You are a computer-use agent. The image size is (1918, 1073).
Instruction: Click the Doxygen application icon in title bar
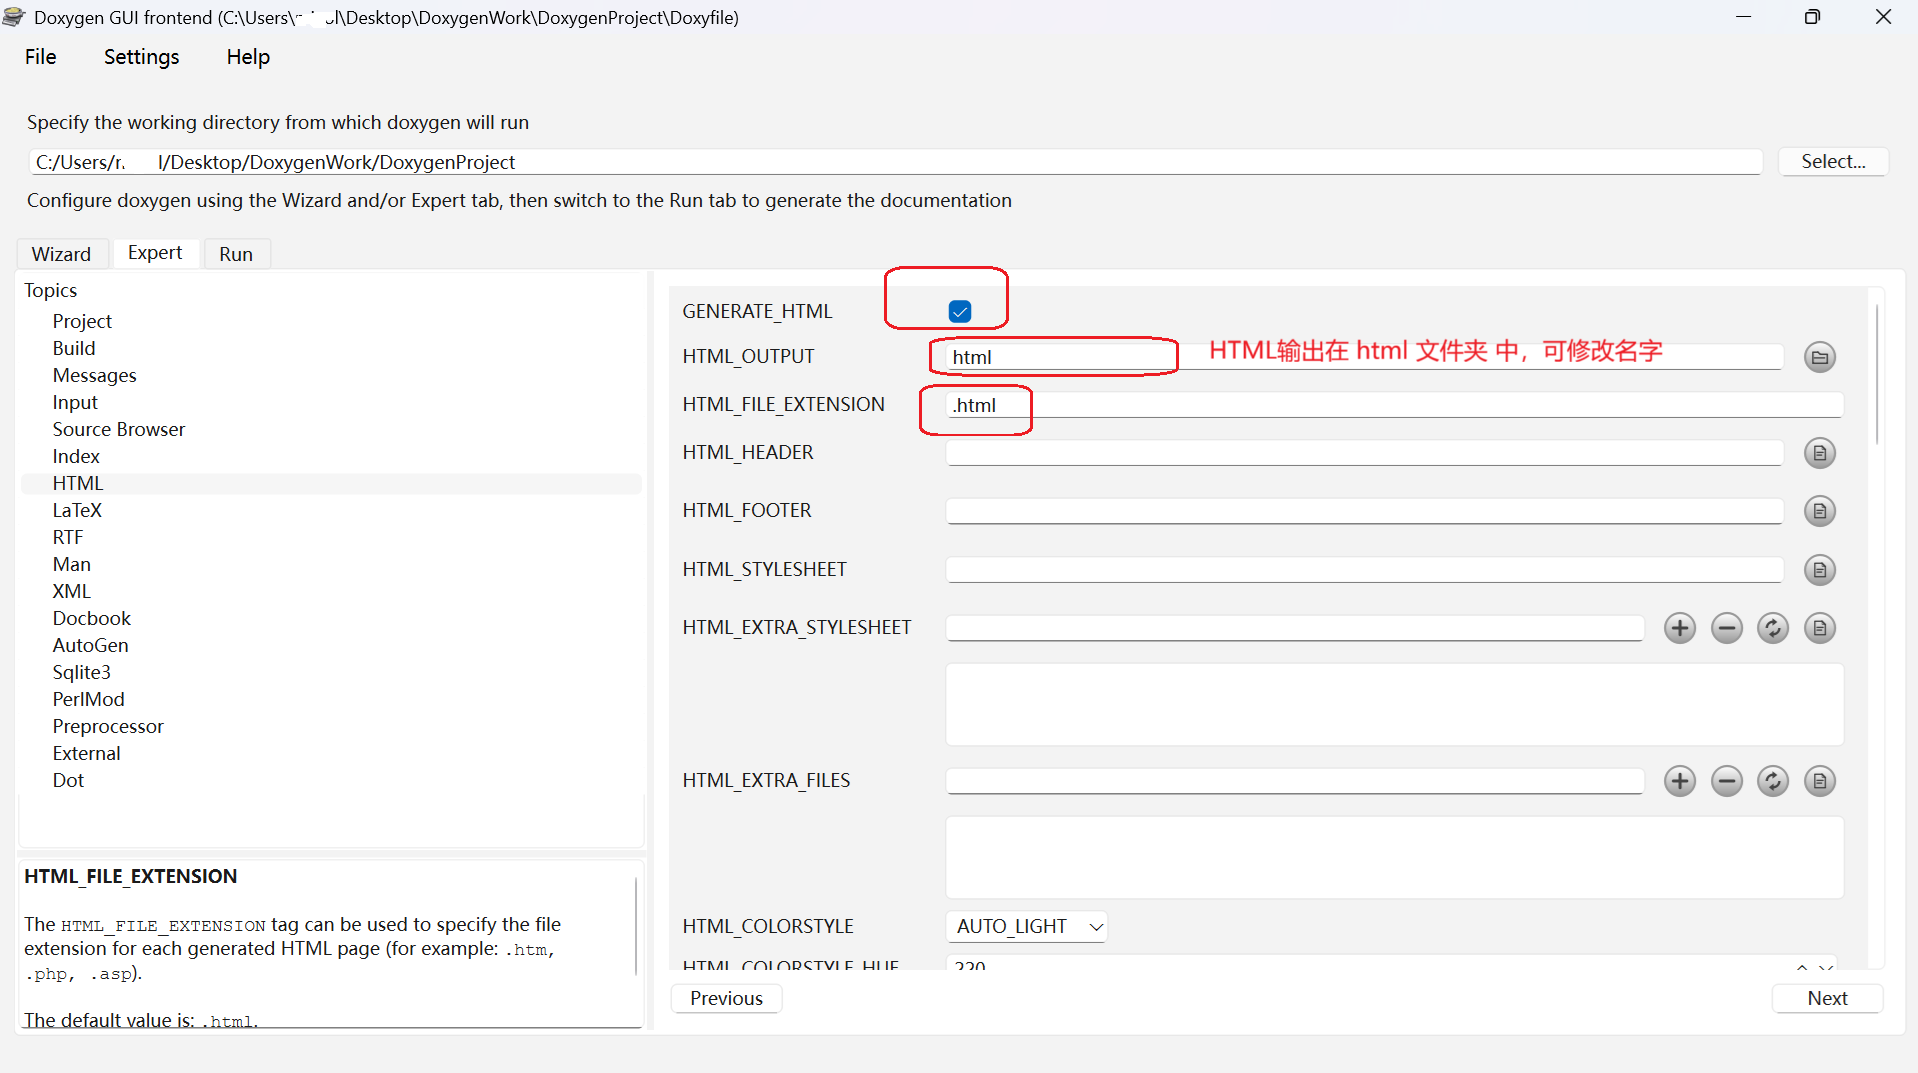[x=14, y=17]
